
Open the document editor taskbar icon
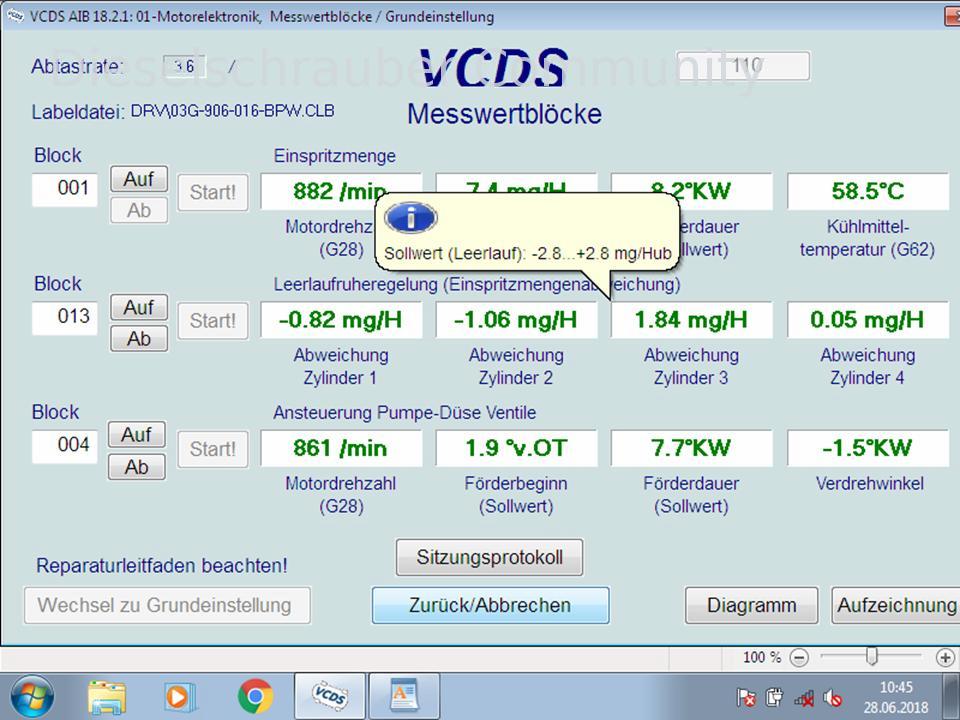(403, 697)
